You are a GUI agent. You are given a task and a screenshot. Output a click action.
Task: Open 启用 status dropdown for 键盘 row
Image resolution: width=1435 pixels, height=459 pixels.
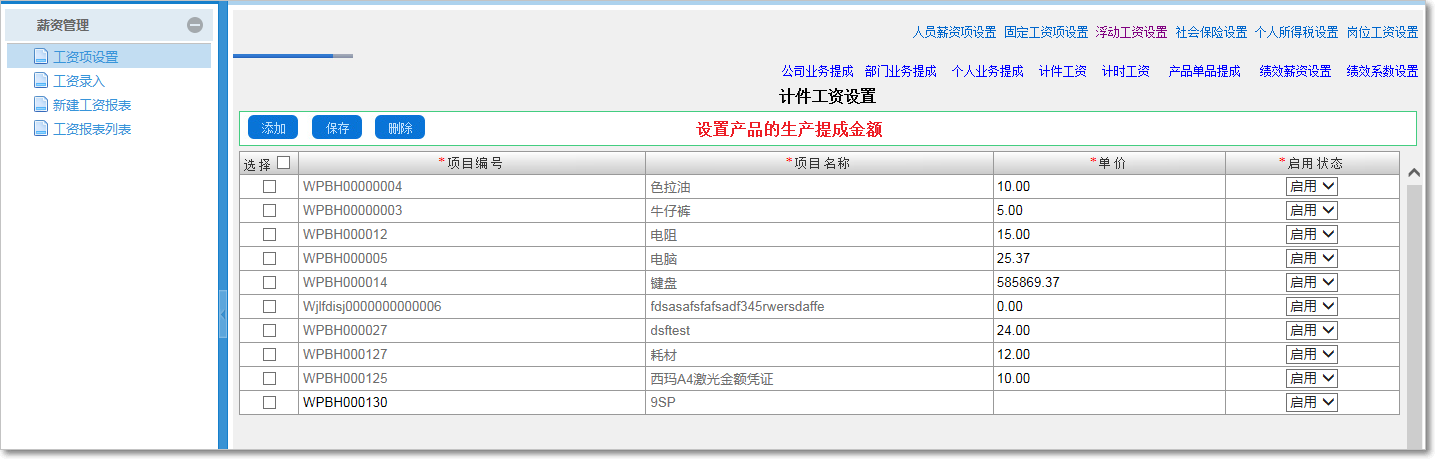(x=1311, y=282)
